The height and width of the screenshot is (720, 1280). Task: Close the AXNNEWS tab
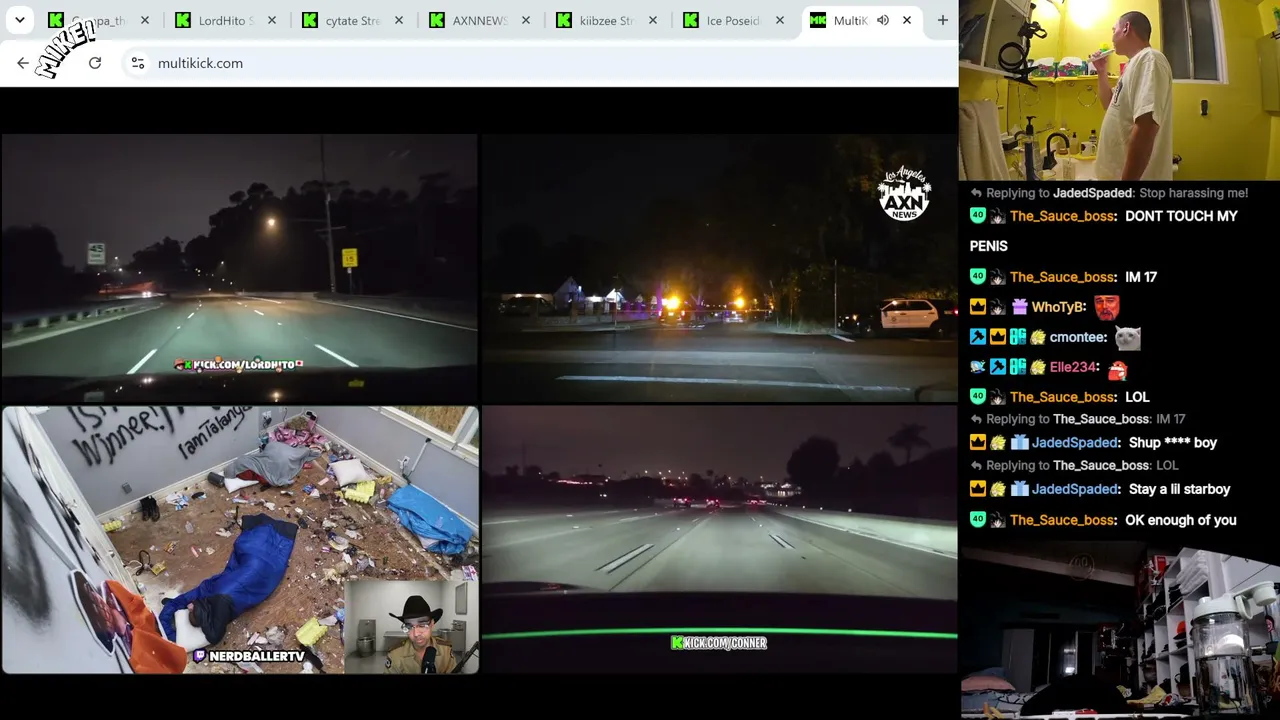coord(525,20)
